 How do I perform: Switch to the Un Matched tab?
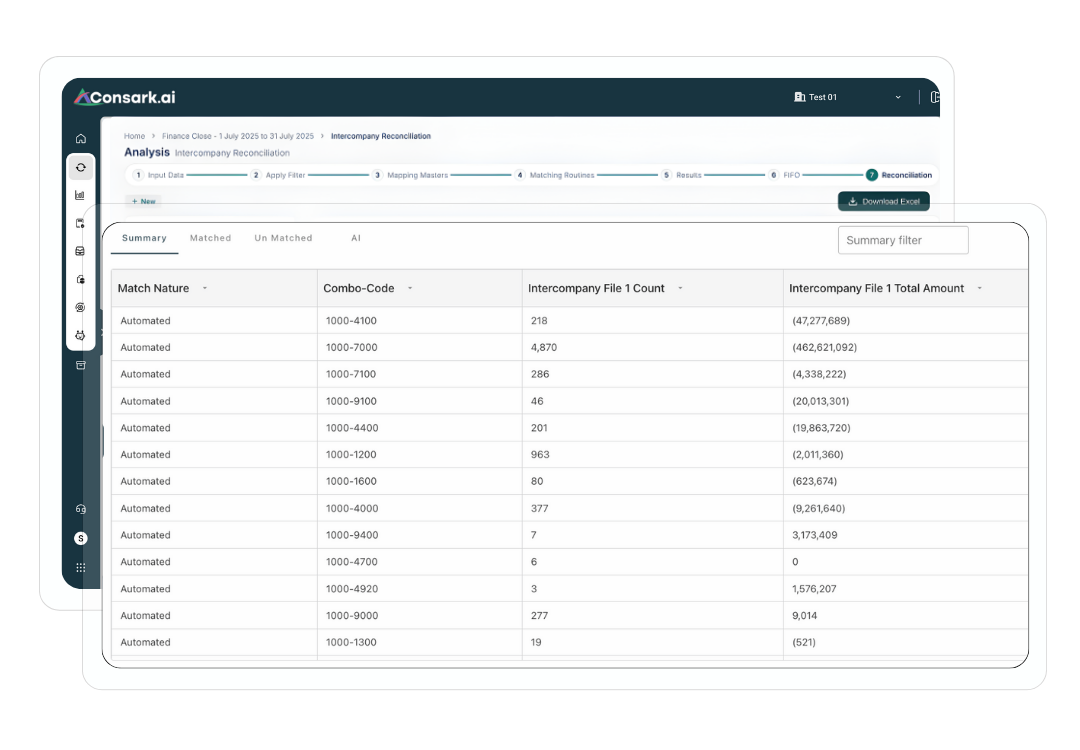click(283, 238)
